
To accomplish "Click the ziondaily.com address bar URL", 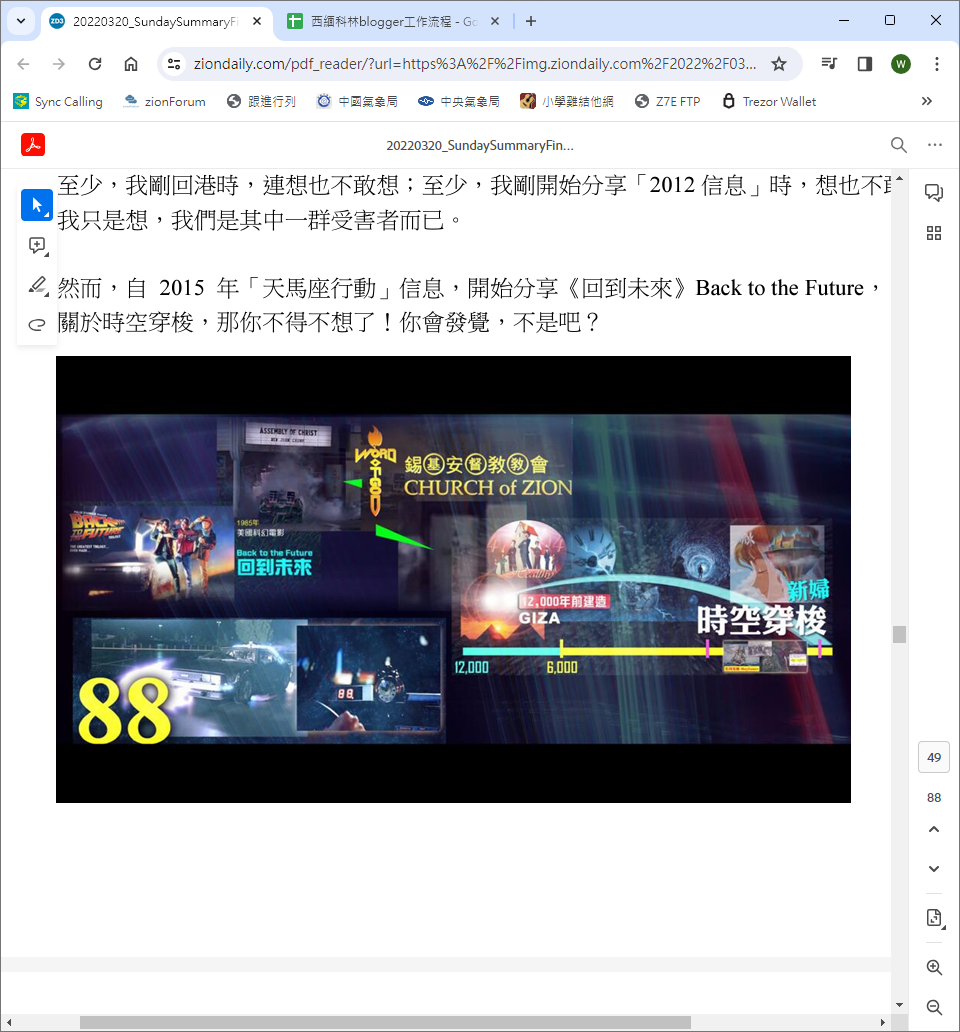I will pos(474,64).
